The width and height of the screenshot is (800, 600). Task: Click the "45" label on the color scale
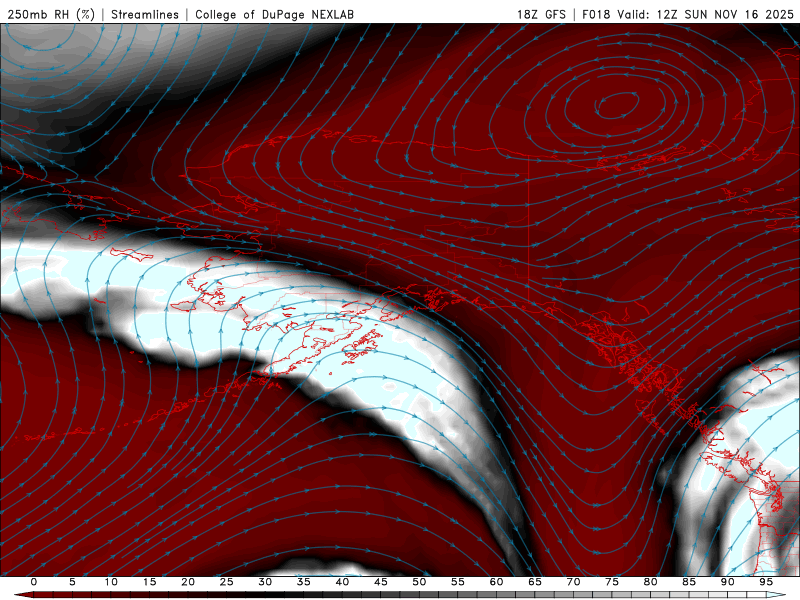381,582
